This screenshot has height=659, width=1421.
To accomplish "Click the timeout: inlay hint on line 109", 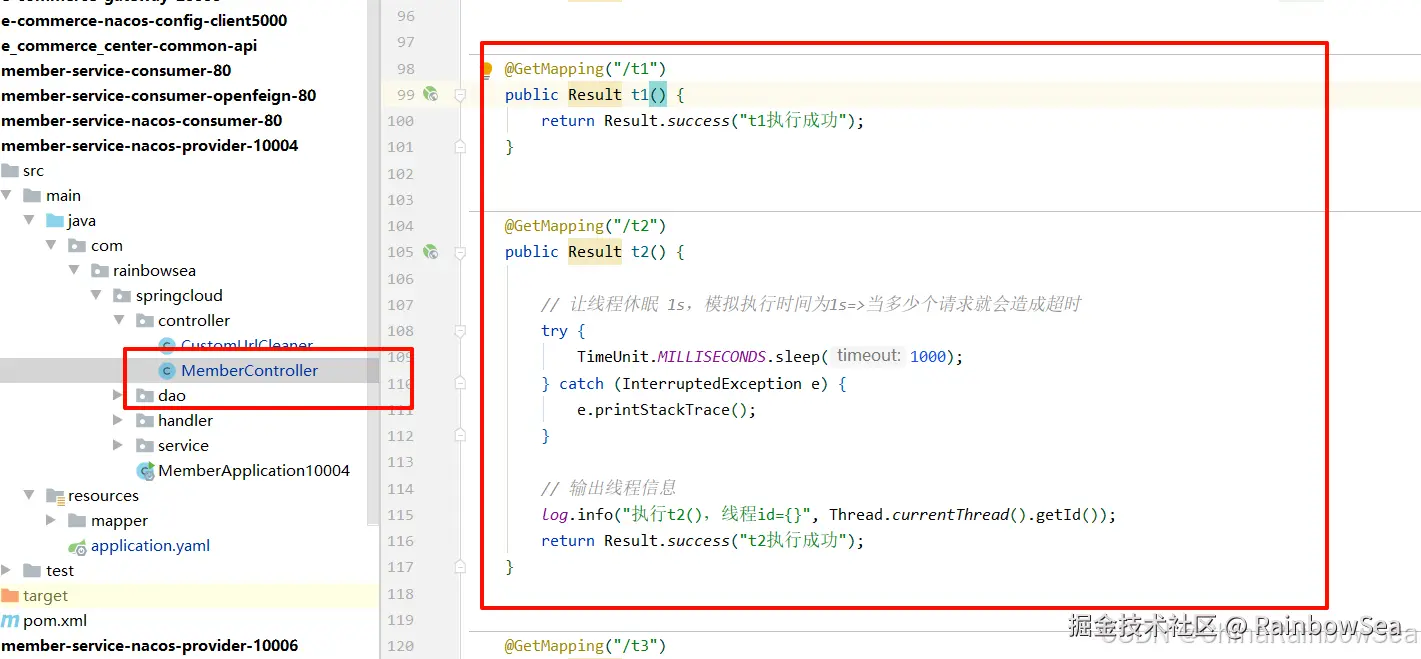I will coord(869,356).
